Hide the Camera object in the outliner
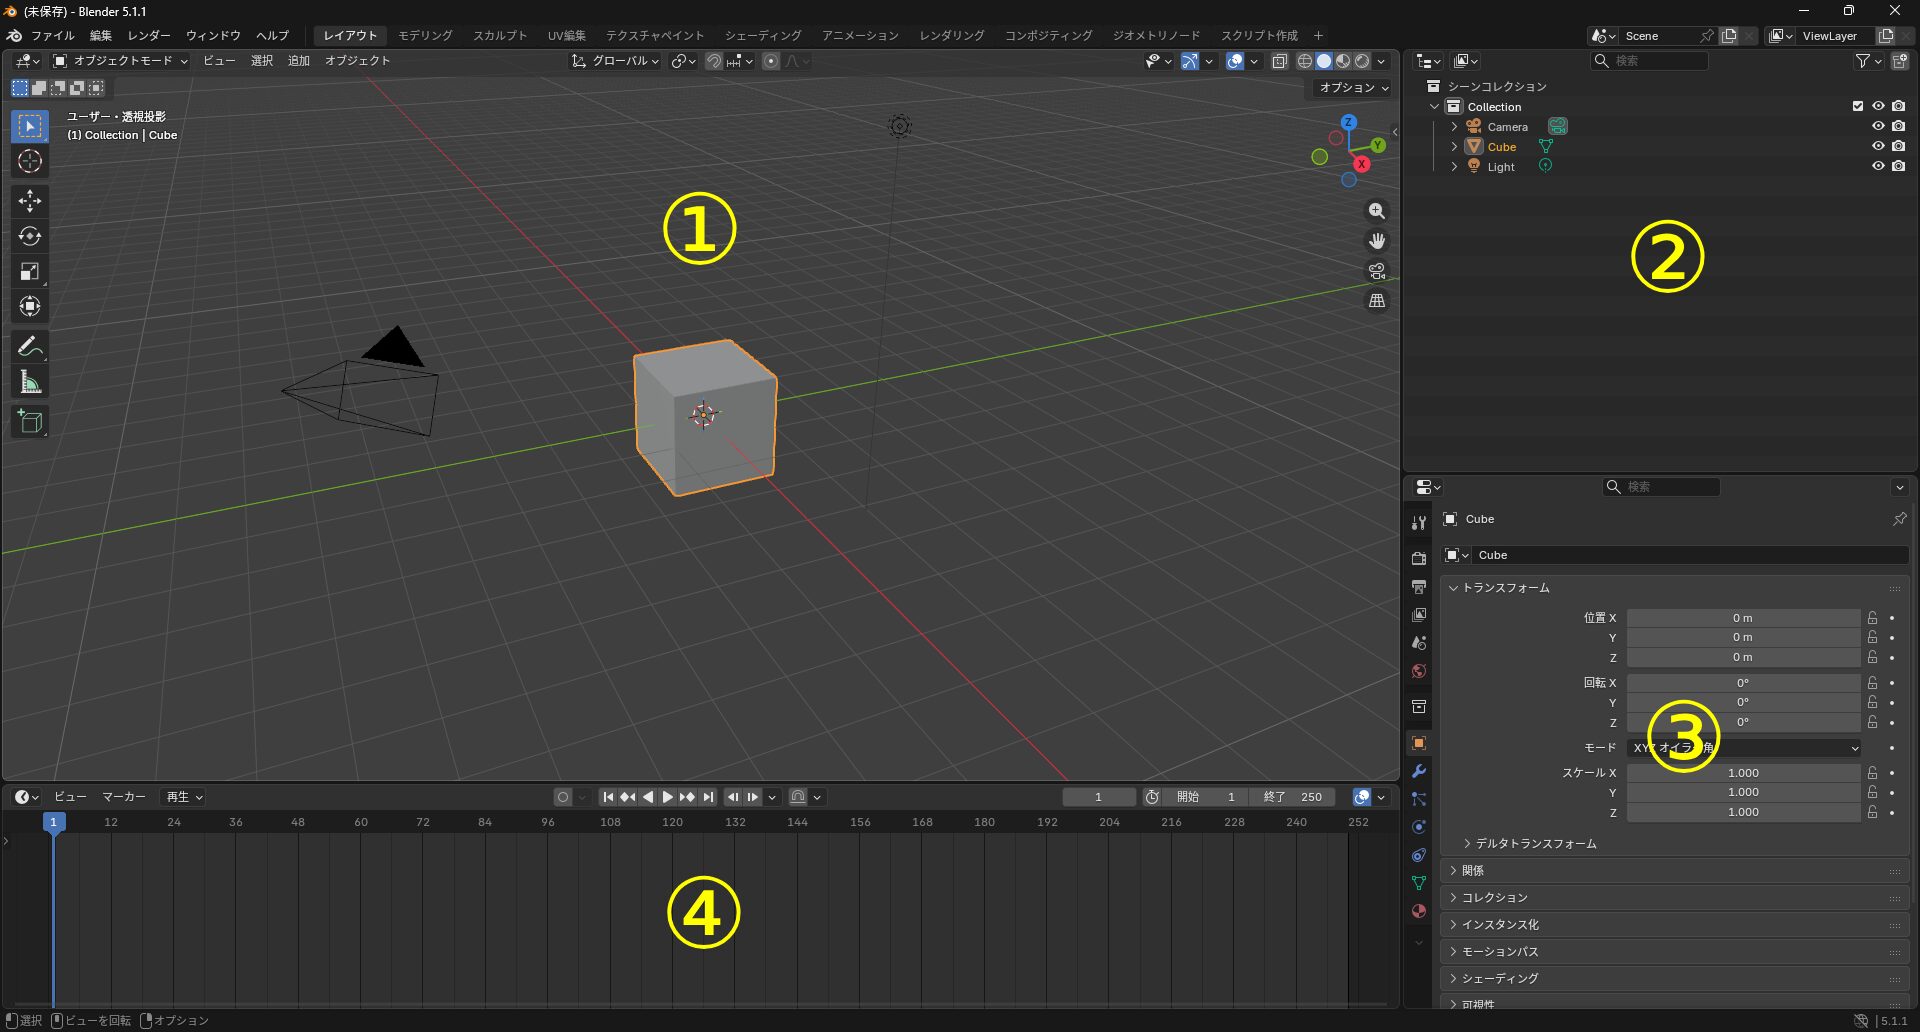Screen dimensions: 1920x1032 pos(1878,126)
